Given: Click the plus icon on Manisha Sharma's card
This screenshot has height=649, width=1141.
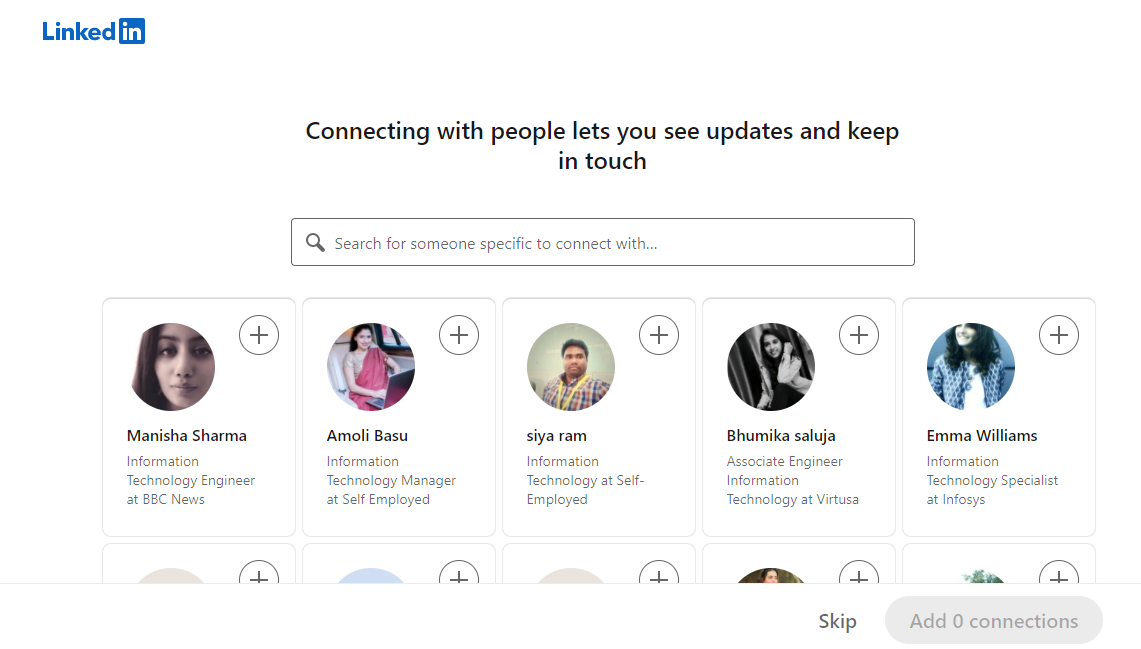Looking at the screenshot, I should pyautogui.click(x=259, y=335).
